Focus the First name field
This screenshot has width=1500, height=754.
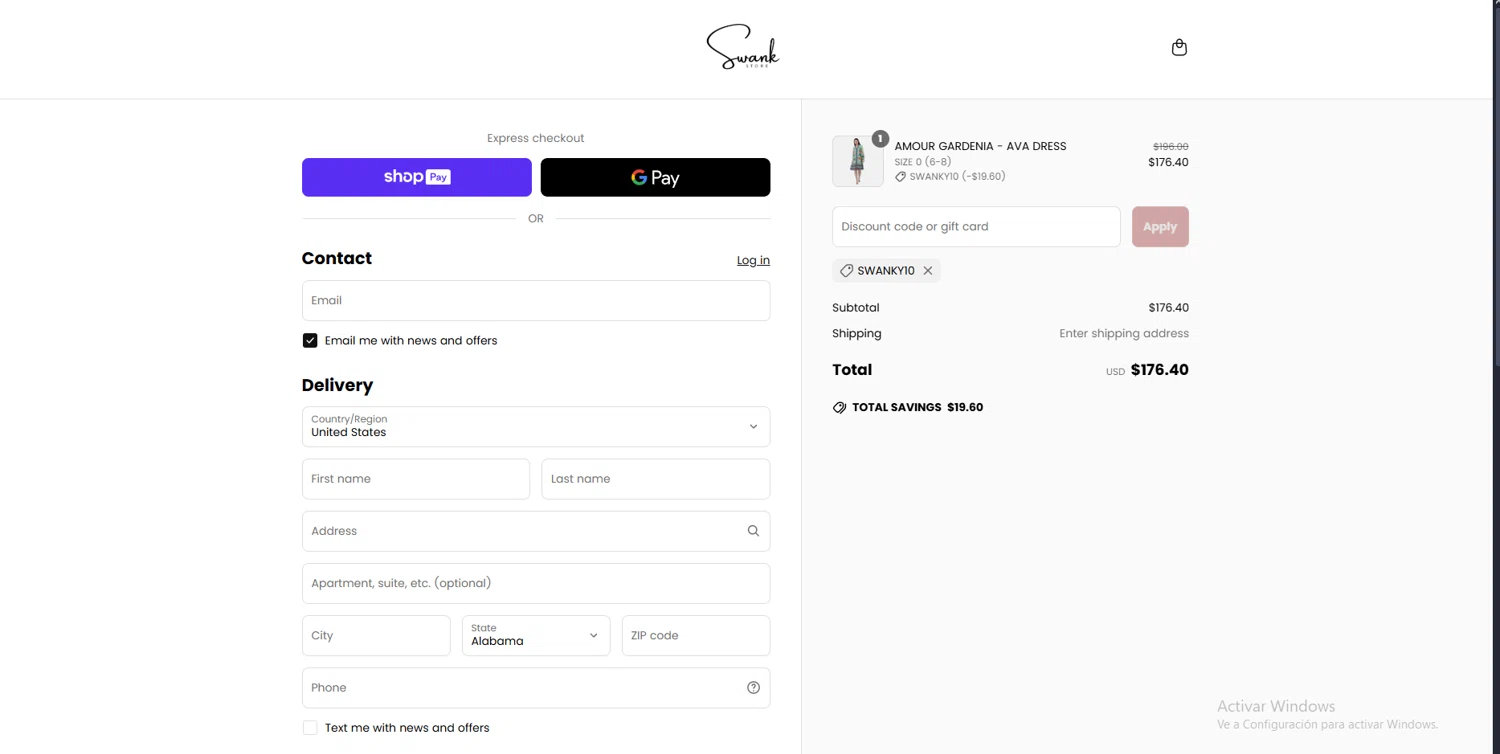pyautogui.click(x=416, y=479)
